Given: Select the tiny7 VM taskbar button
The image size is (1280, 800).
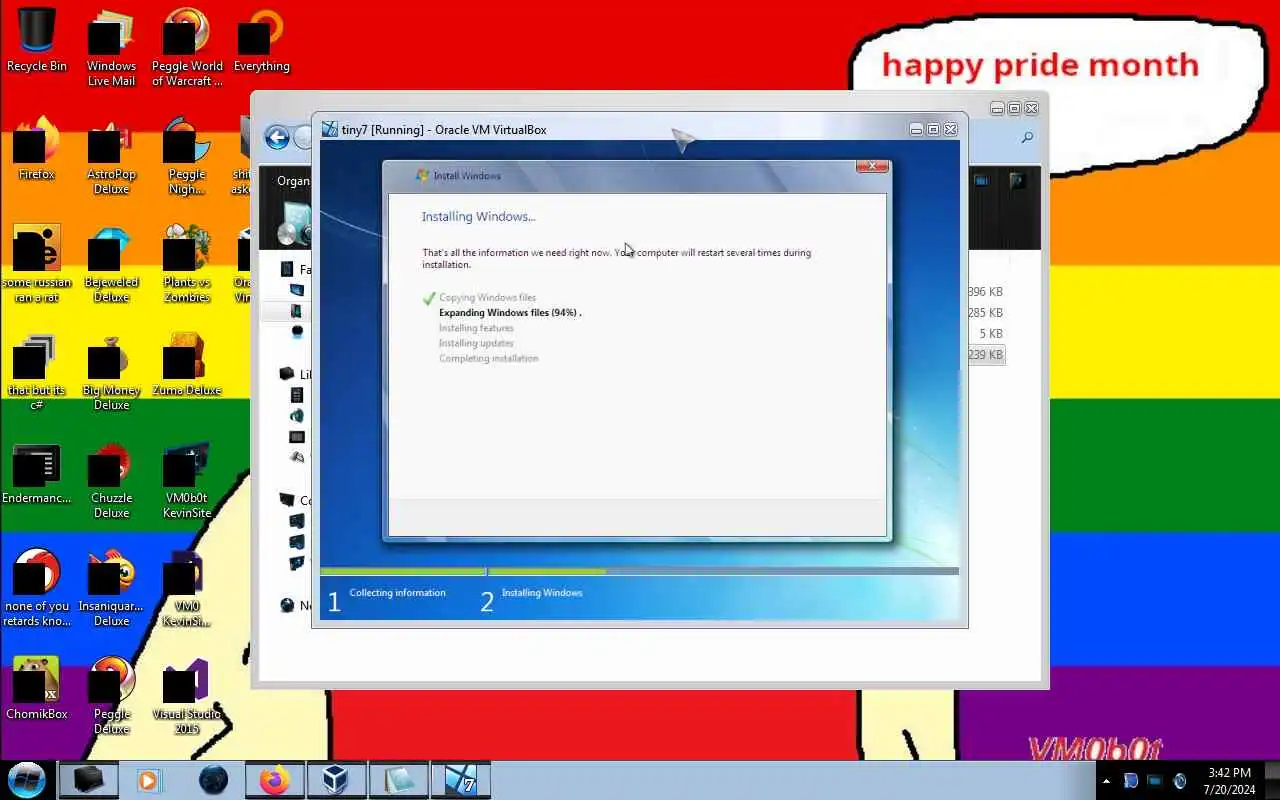Looking at the screenshot, I should click(460, 780).
